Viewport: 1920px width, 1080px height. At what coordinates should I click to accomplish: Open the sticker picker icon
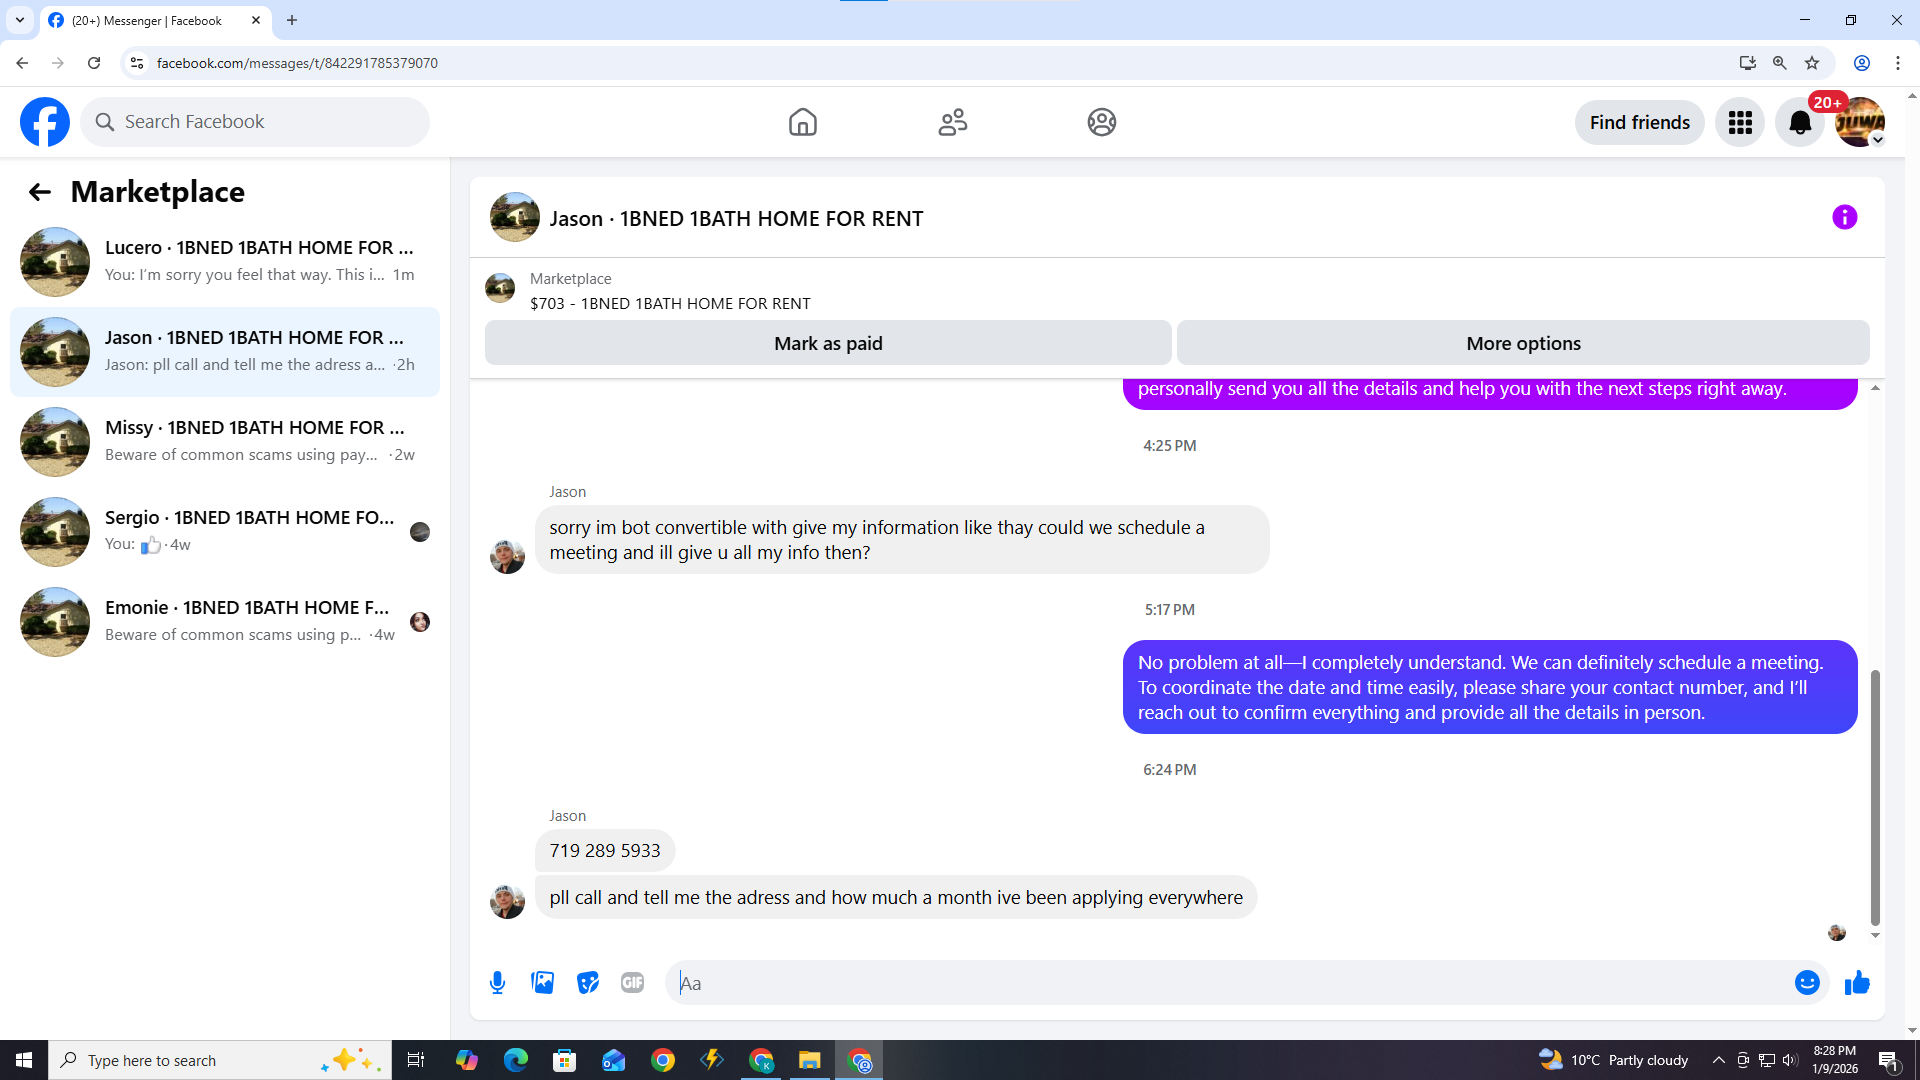(588, 983)
